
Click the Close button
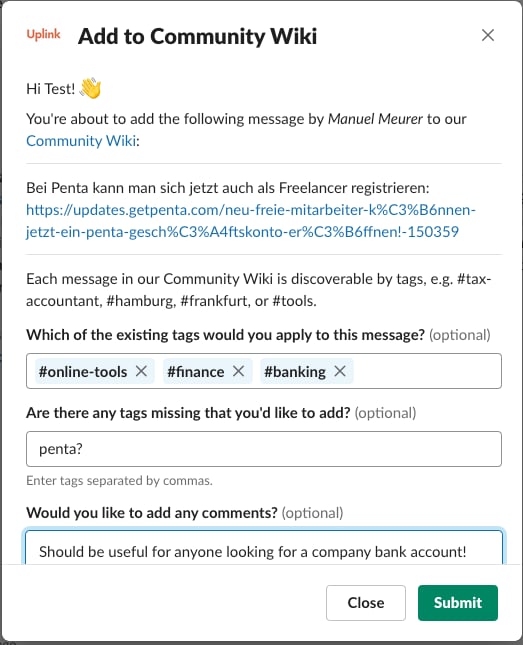click(x=366, y=603)
